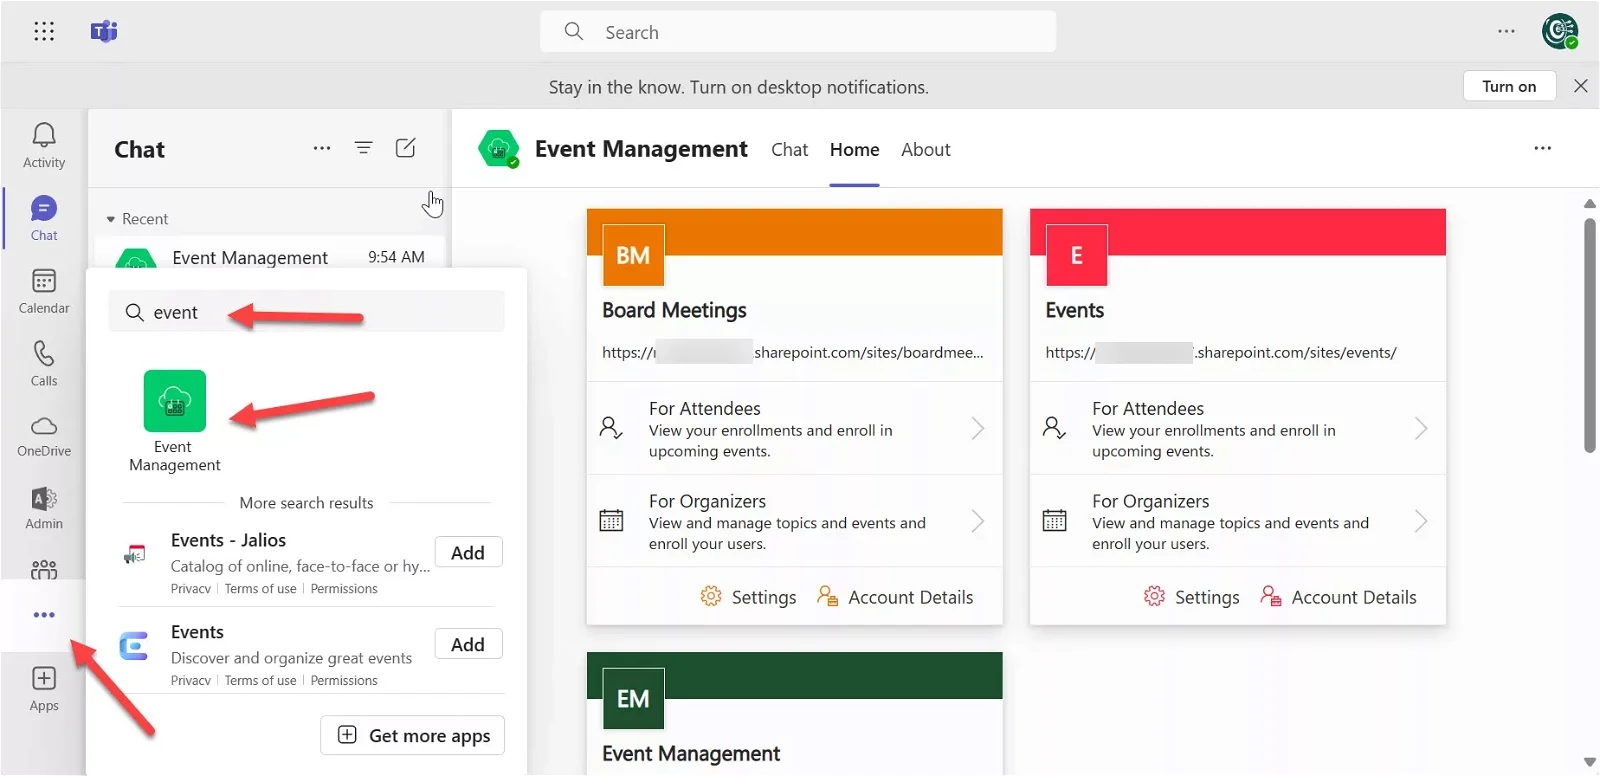Click the Get more apps button
Image resolution: width=1600 pixels, height=776 pixels.
[412, 736]
